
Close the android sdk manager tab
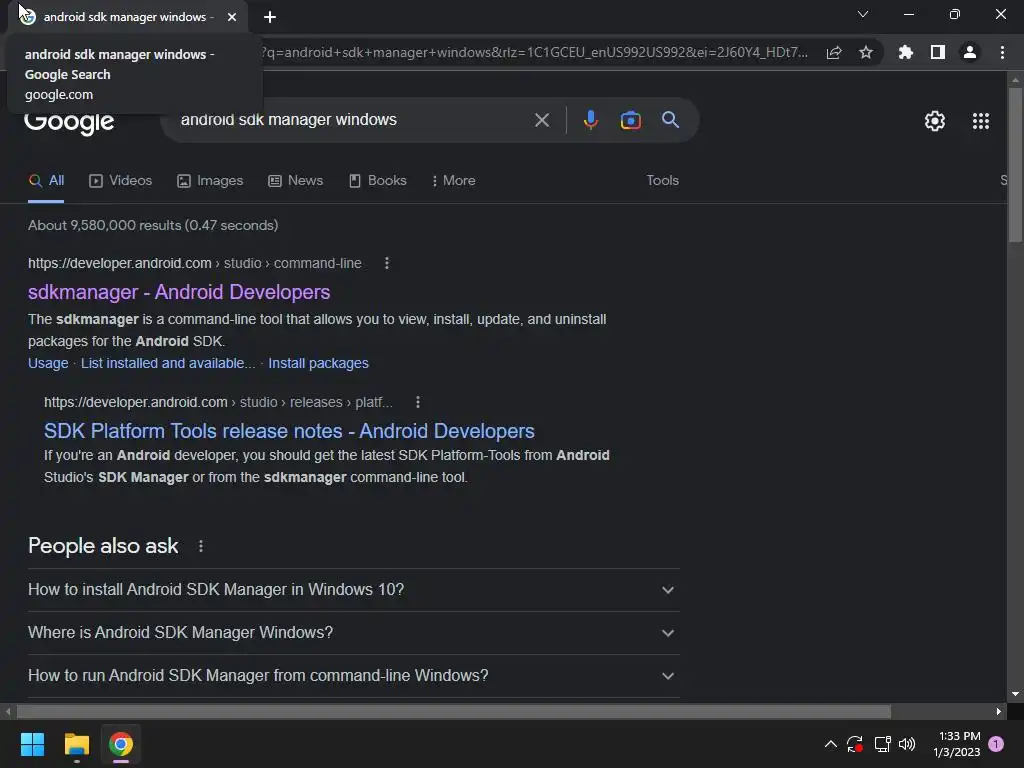pos(232,17)
